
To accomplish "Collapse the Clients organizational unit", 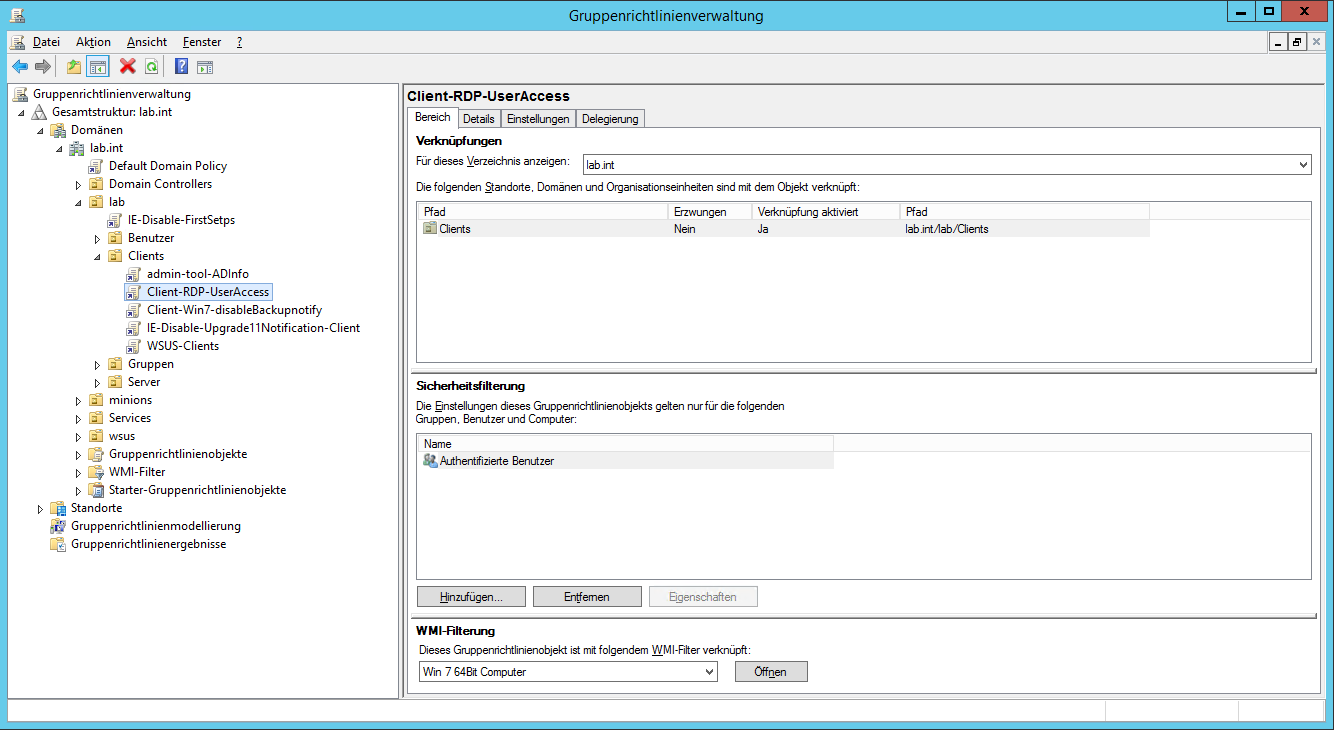I will coord(98,256).
